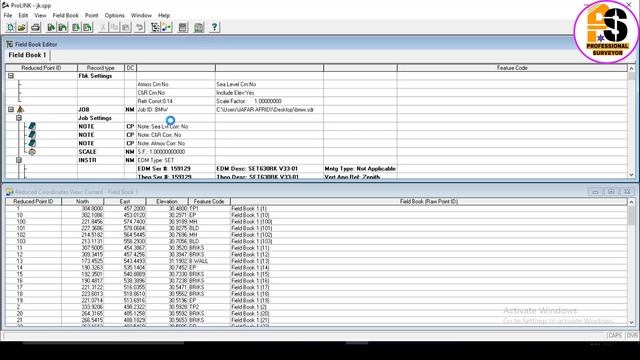This screenshot has width=640, height=360.
Task: Select the 'Field Book 1 (13)' row entry
Action: tap(250, 261)
